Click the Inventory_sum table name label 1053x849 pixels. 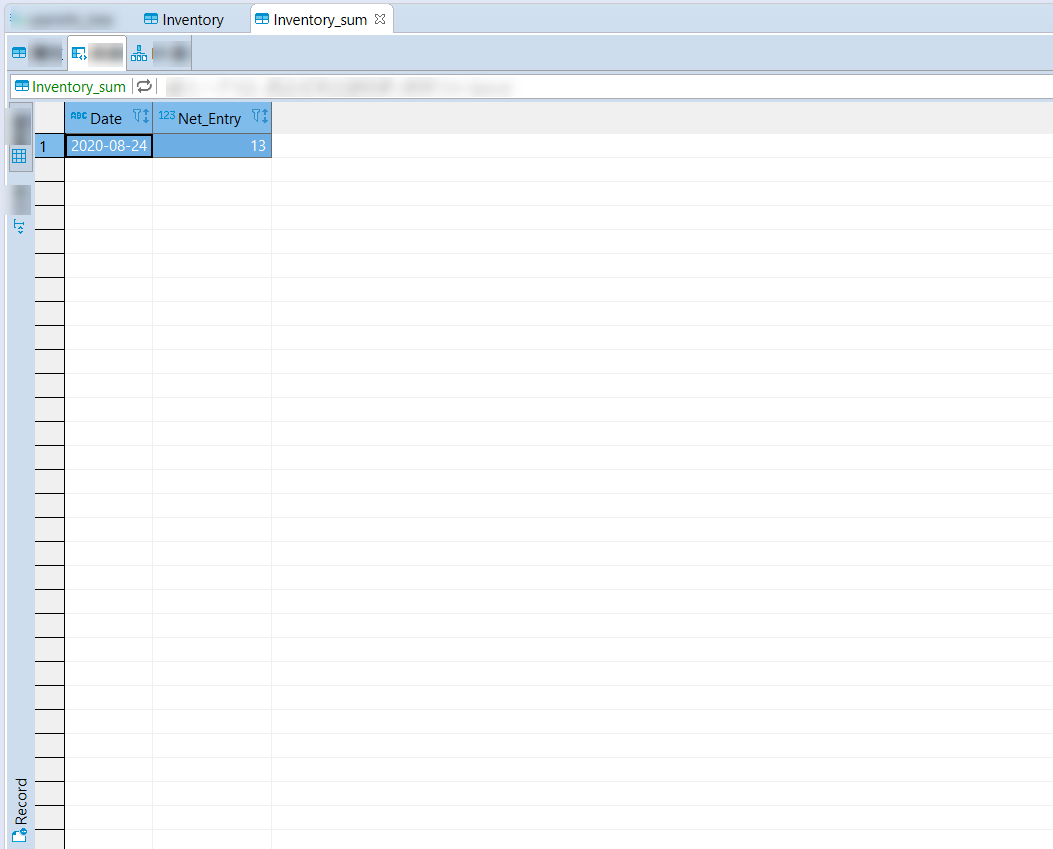click(x=77, y=86)
